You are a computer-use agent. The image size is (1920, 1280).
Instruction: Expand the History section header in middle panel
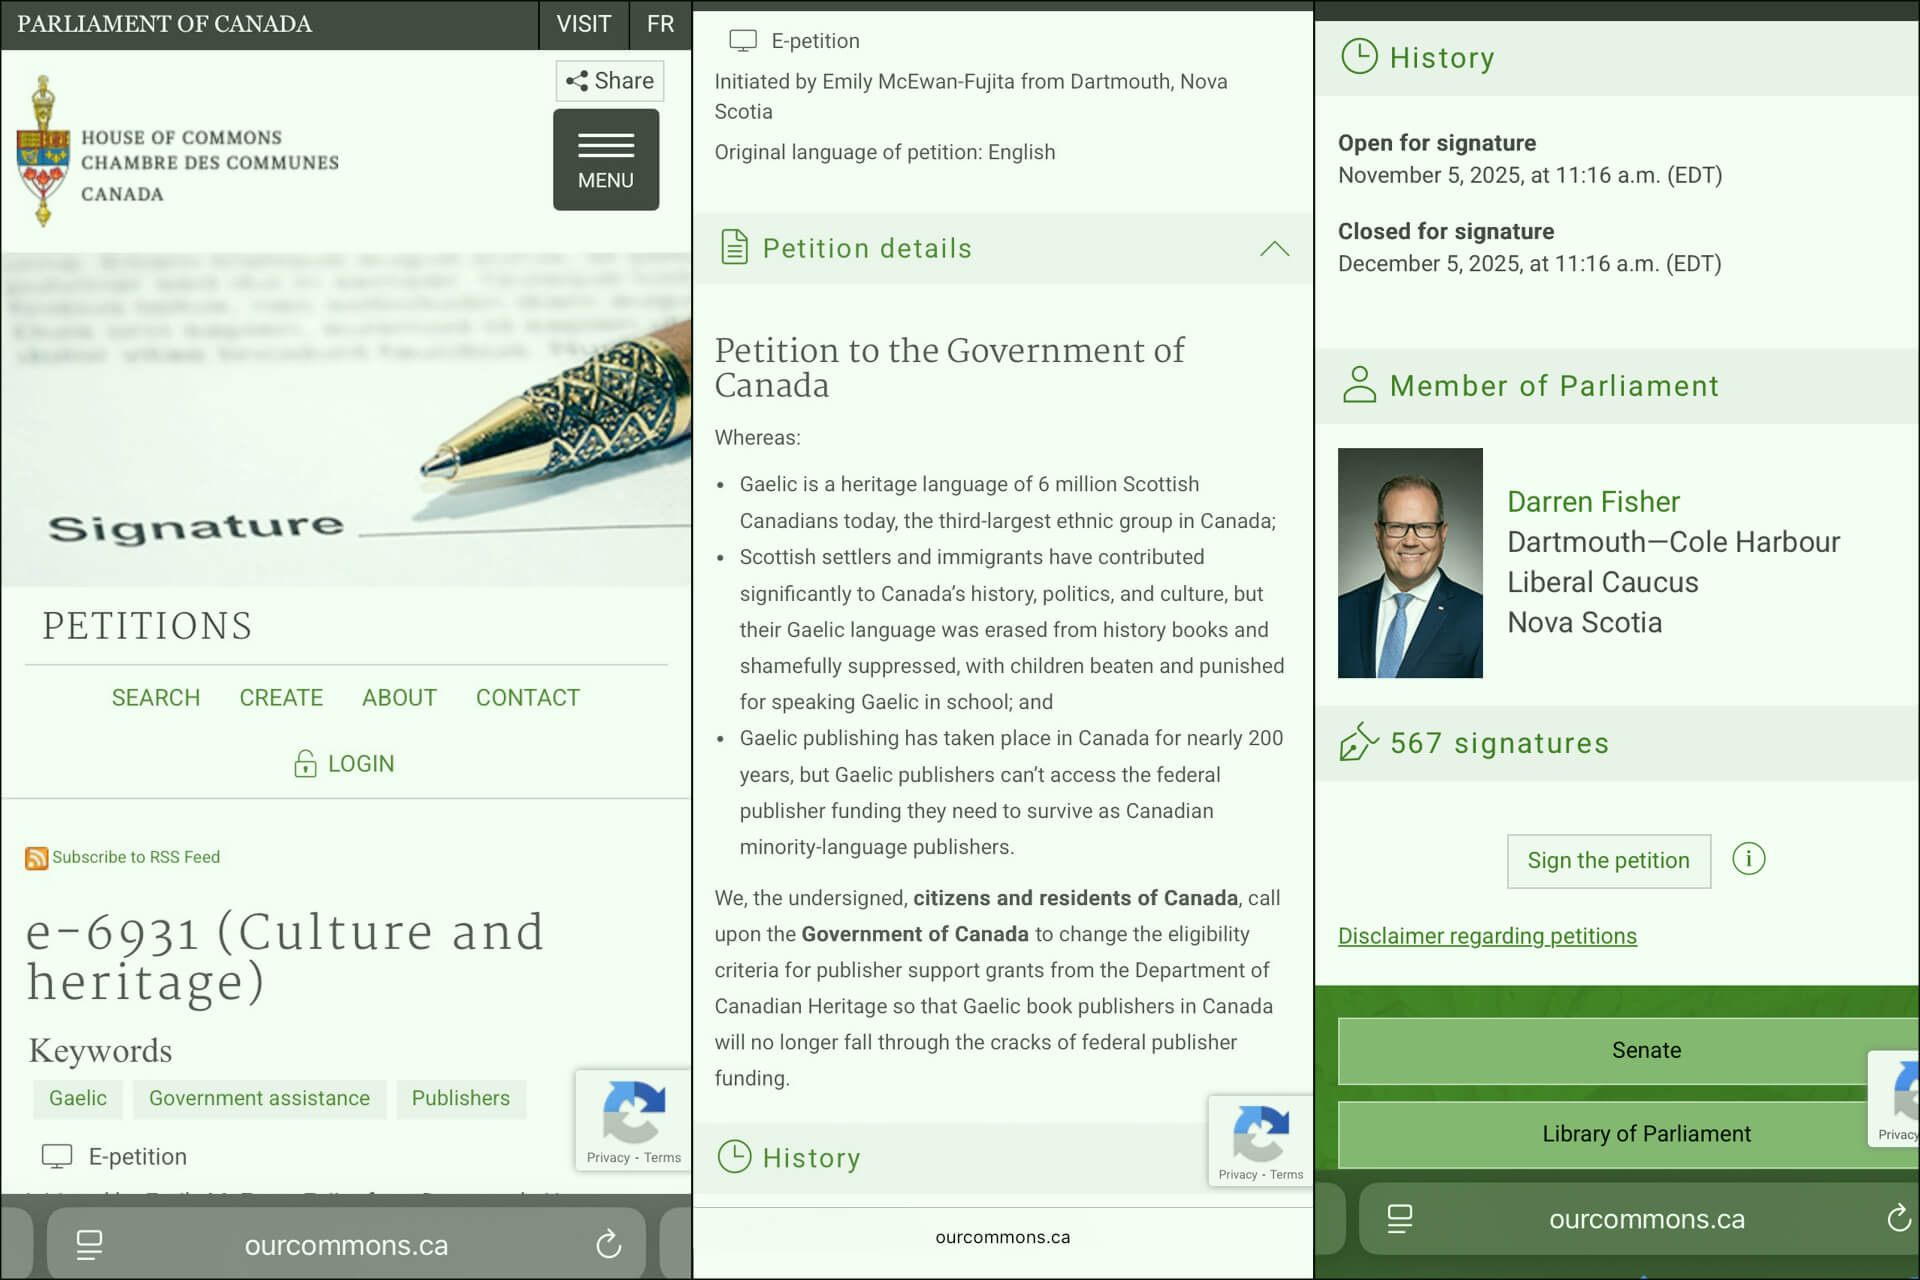click(x=810, y=1158)
